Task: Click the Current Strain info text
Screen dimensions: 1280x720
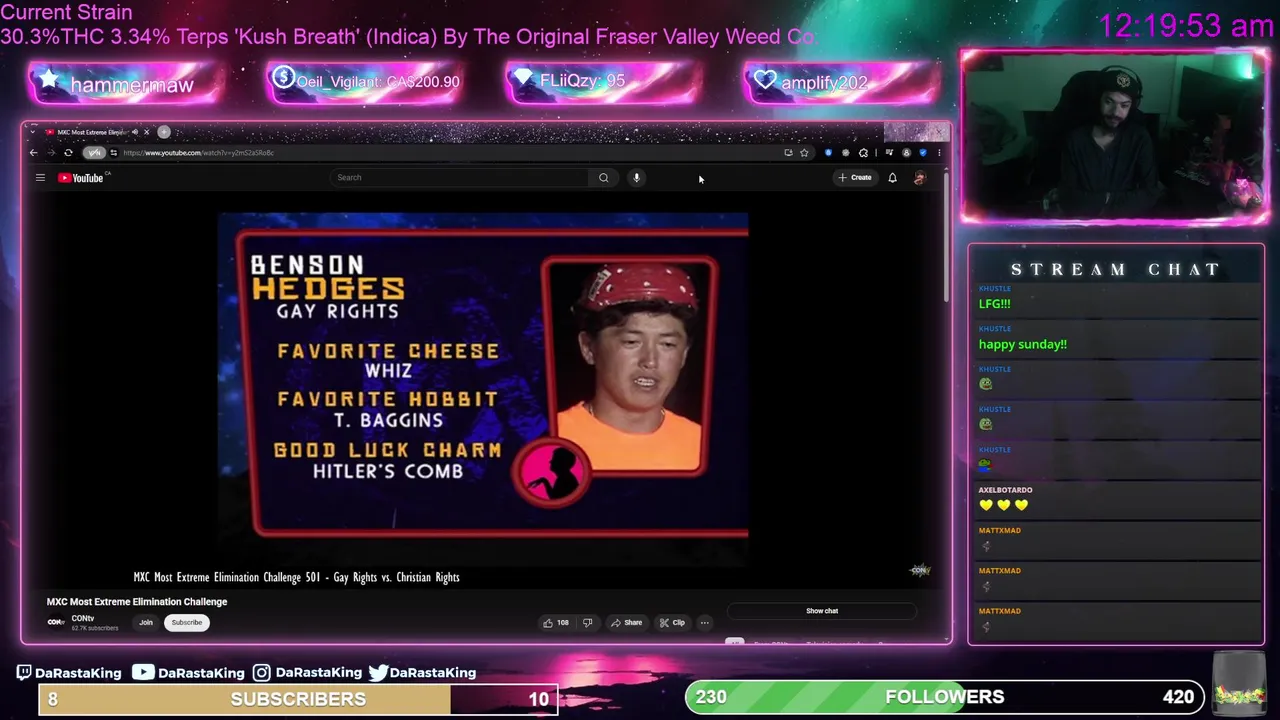Action: (407, 26)
